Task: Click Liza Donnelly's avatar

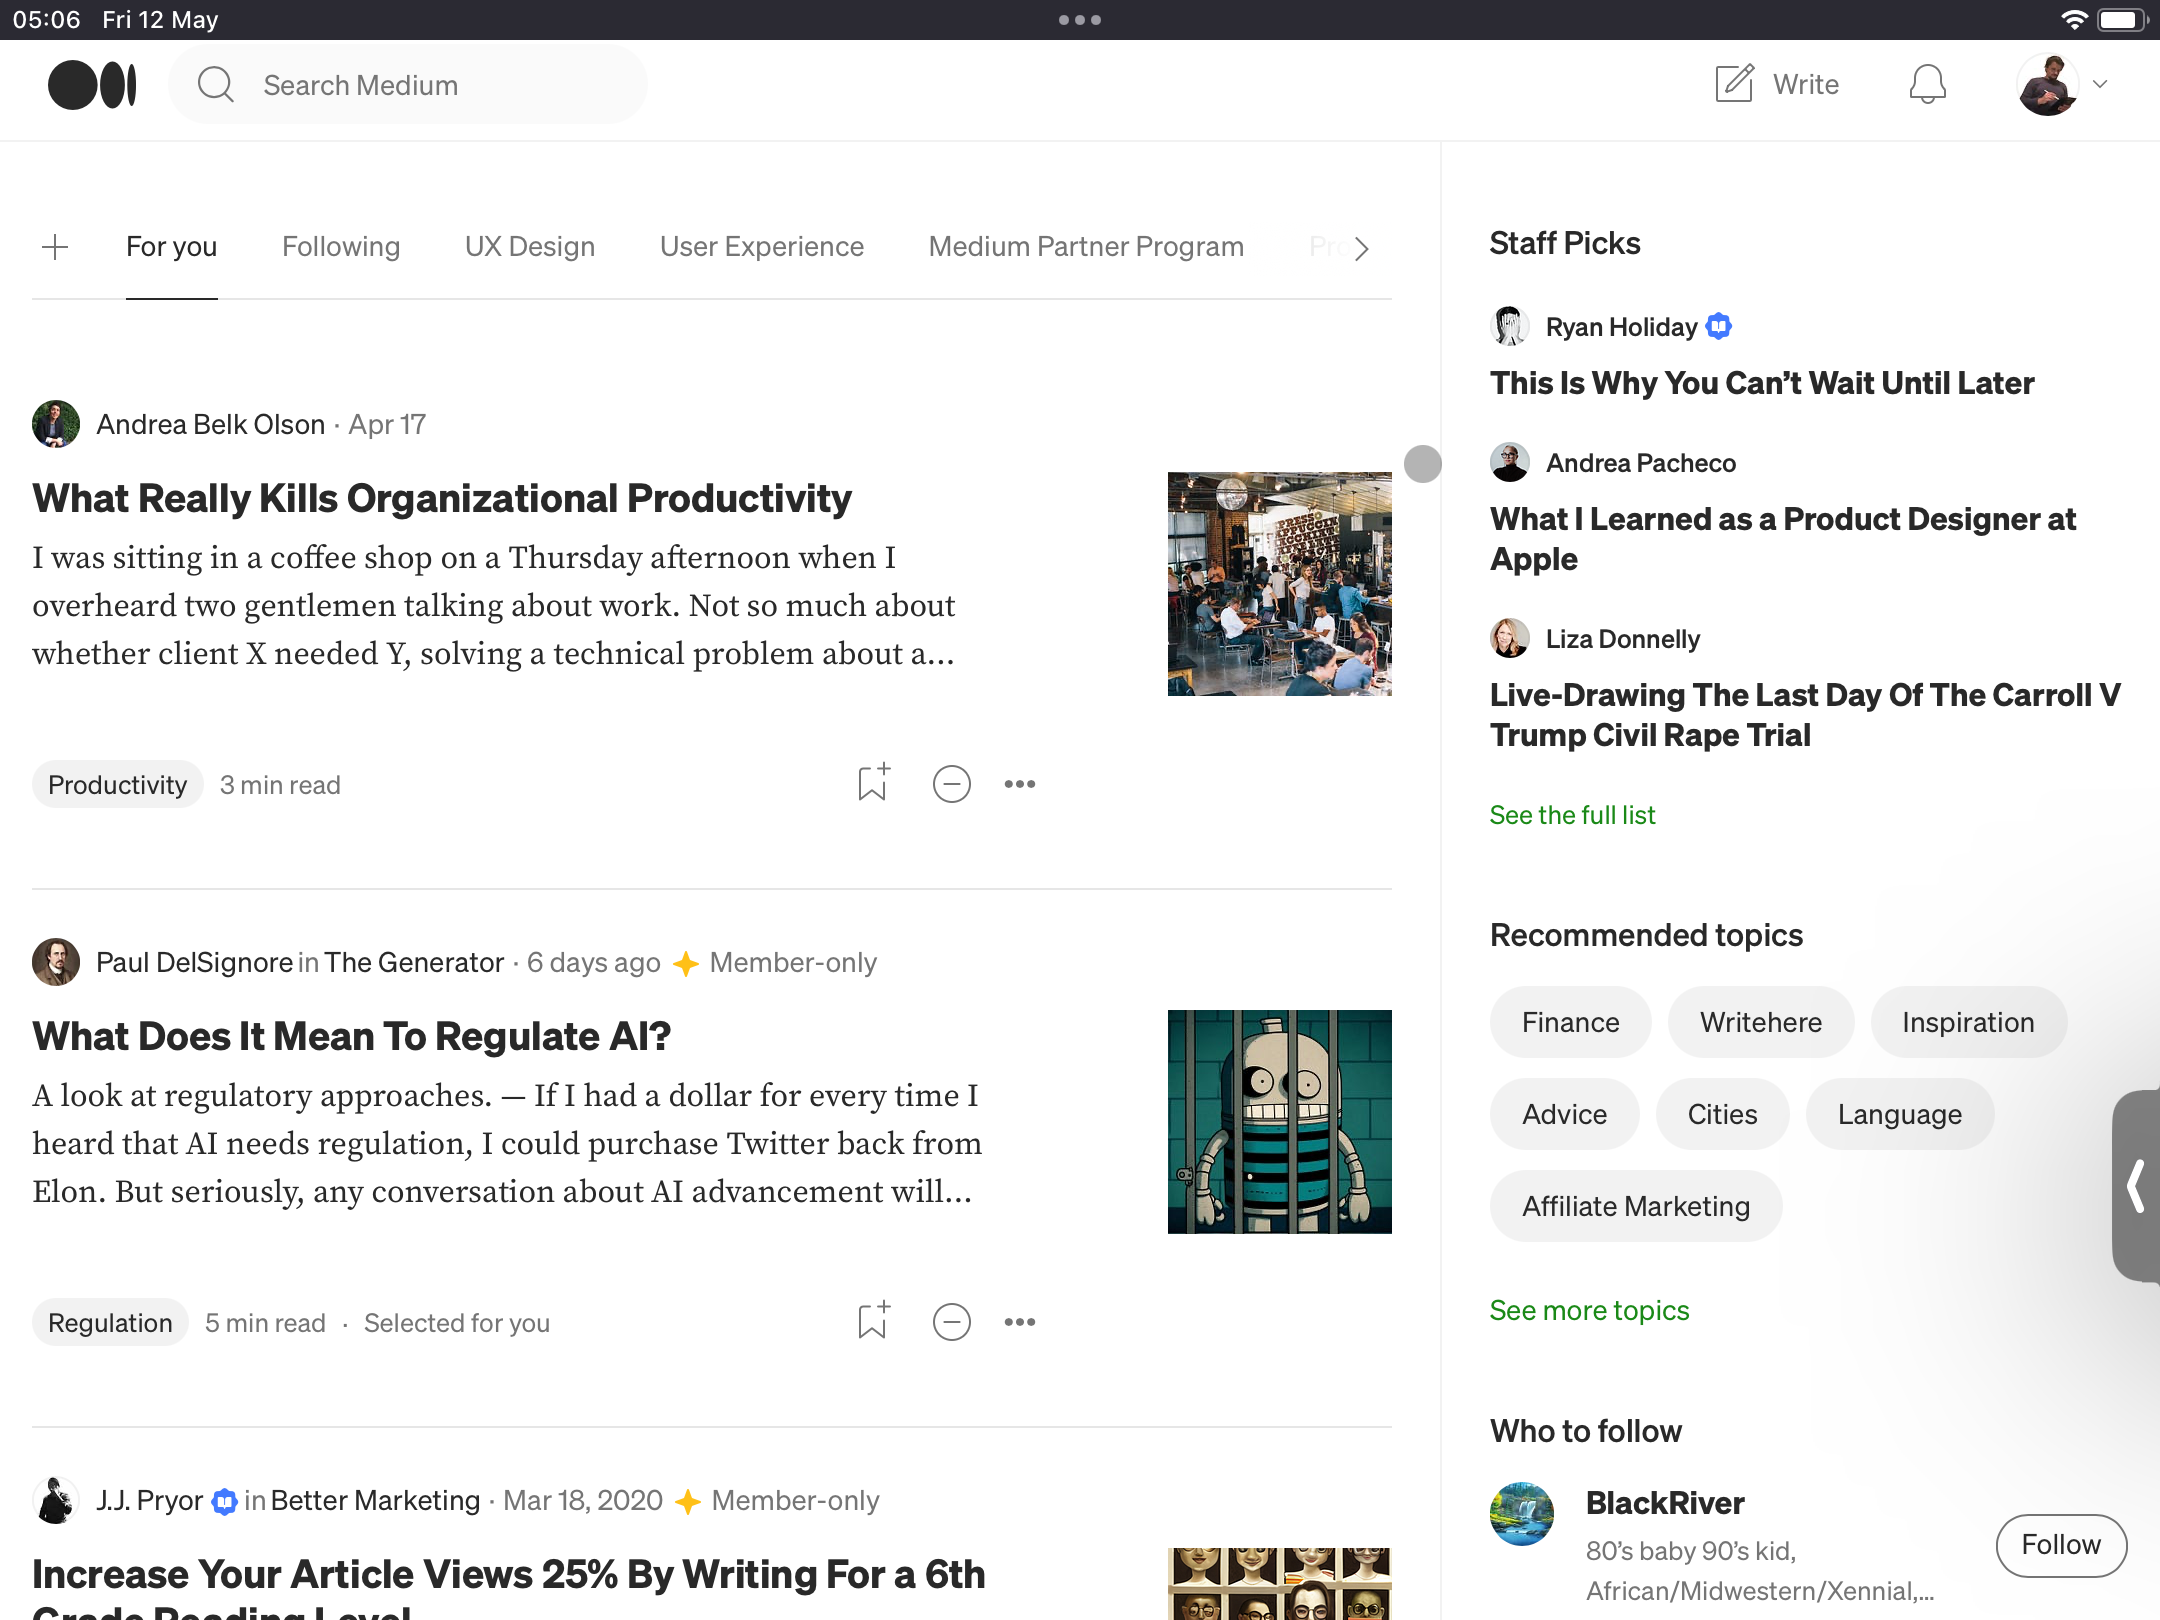Action: 1510,638
